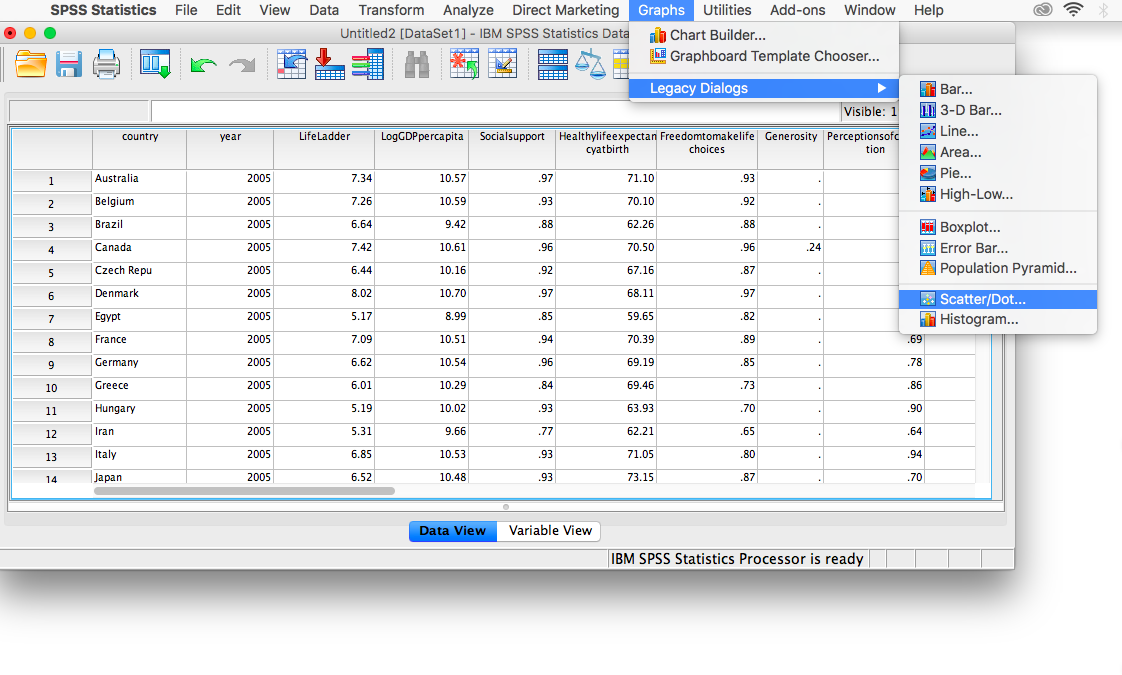Select Population Pyramid... menu entry
The height and width of the screenshot is (675, 1122).
tap(997, 268)
